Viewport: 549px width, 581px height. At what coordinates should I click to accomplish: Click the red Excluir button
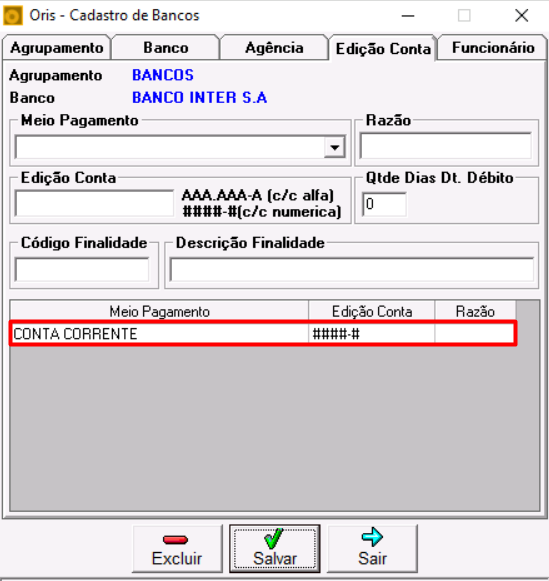(x=177, y=549)
